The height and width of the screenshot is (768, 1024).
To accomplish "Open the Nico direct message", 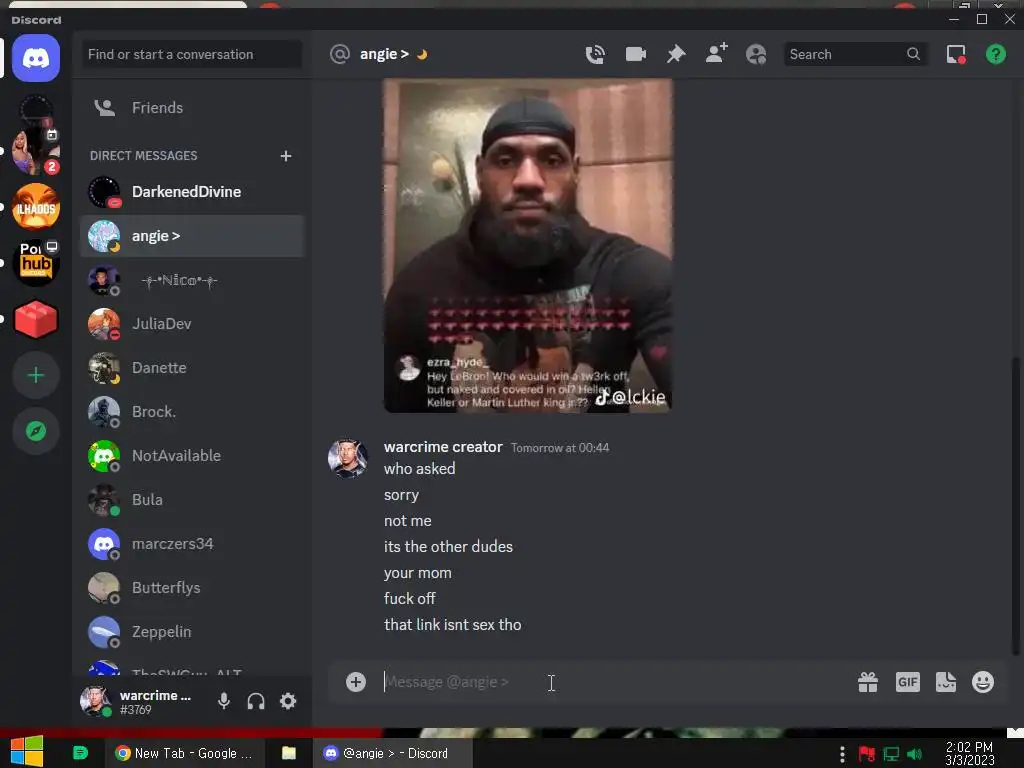I will (x=191, y=280).
